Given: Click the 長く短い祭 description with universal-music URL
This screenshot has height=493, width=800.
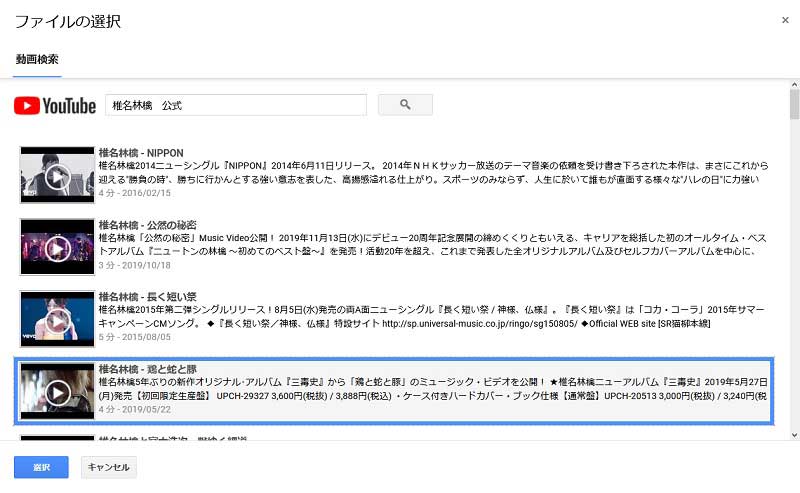Looking at the screenshot, I should pyautogui.click(x=432, y=316).
